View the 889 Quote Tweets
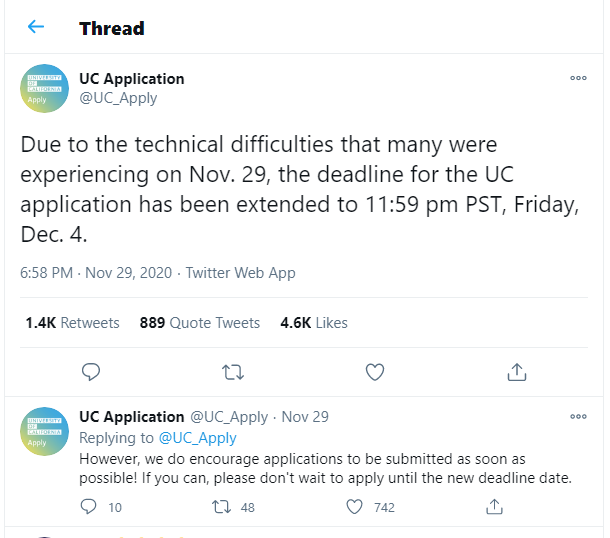This screenshot has height=538, width=610. (200, 323)
